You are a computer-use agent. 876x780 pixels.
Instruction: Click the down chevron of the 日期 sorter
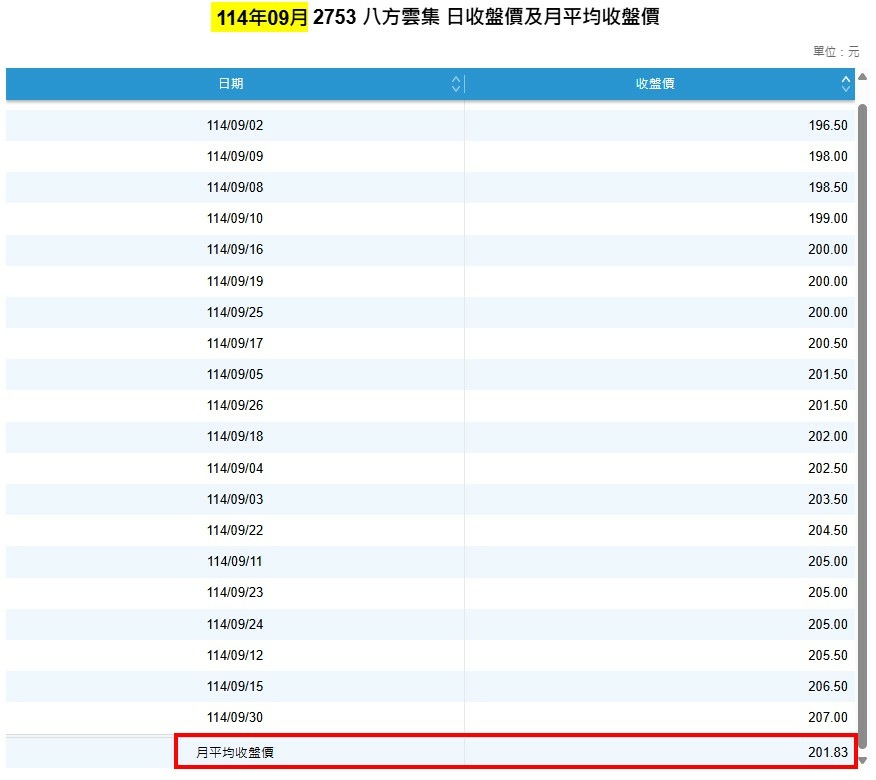(x=457, y=88)
